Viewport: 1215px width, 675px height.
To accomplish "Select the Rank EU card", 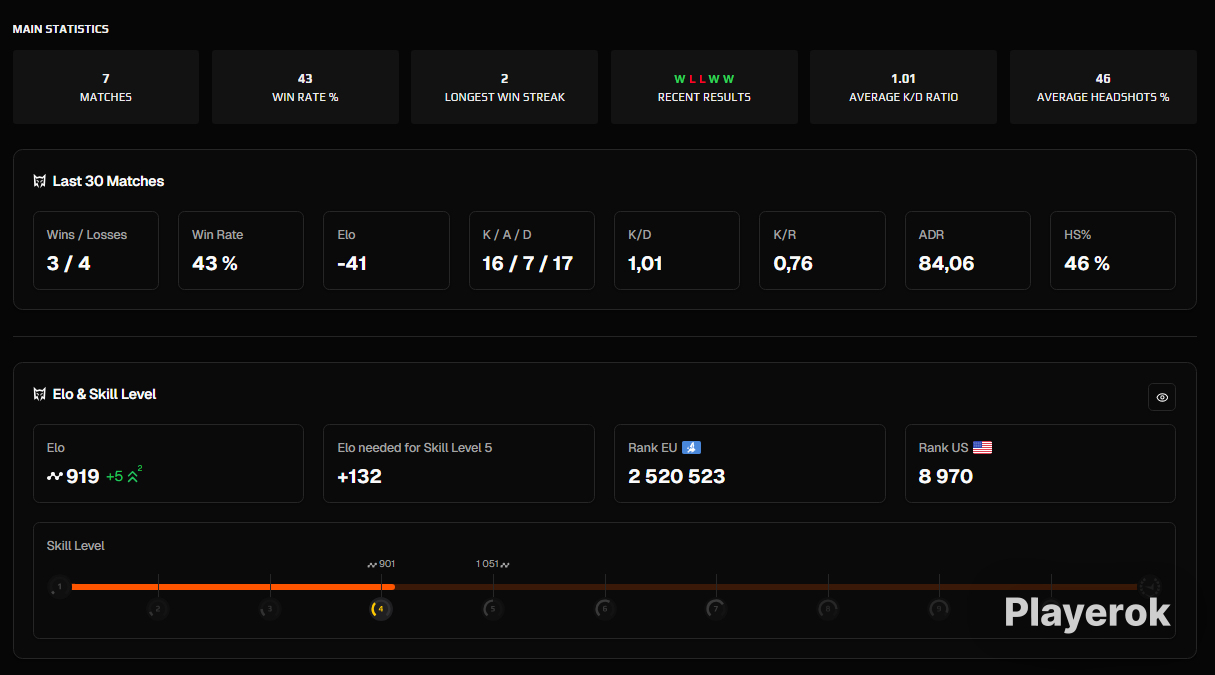I will 749,463.
